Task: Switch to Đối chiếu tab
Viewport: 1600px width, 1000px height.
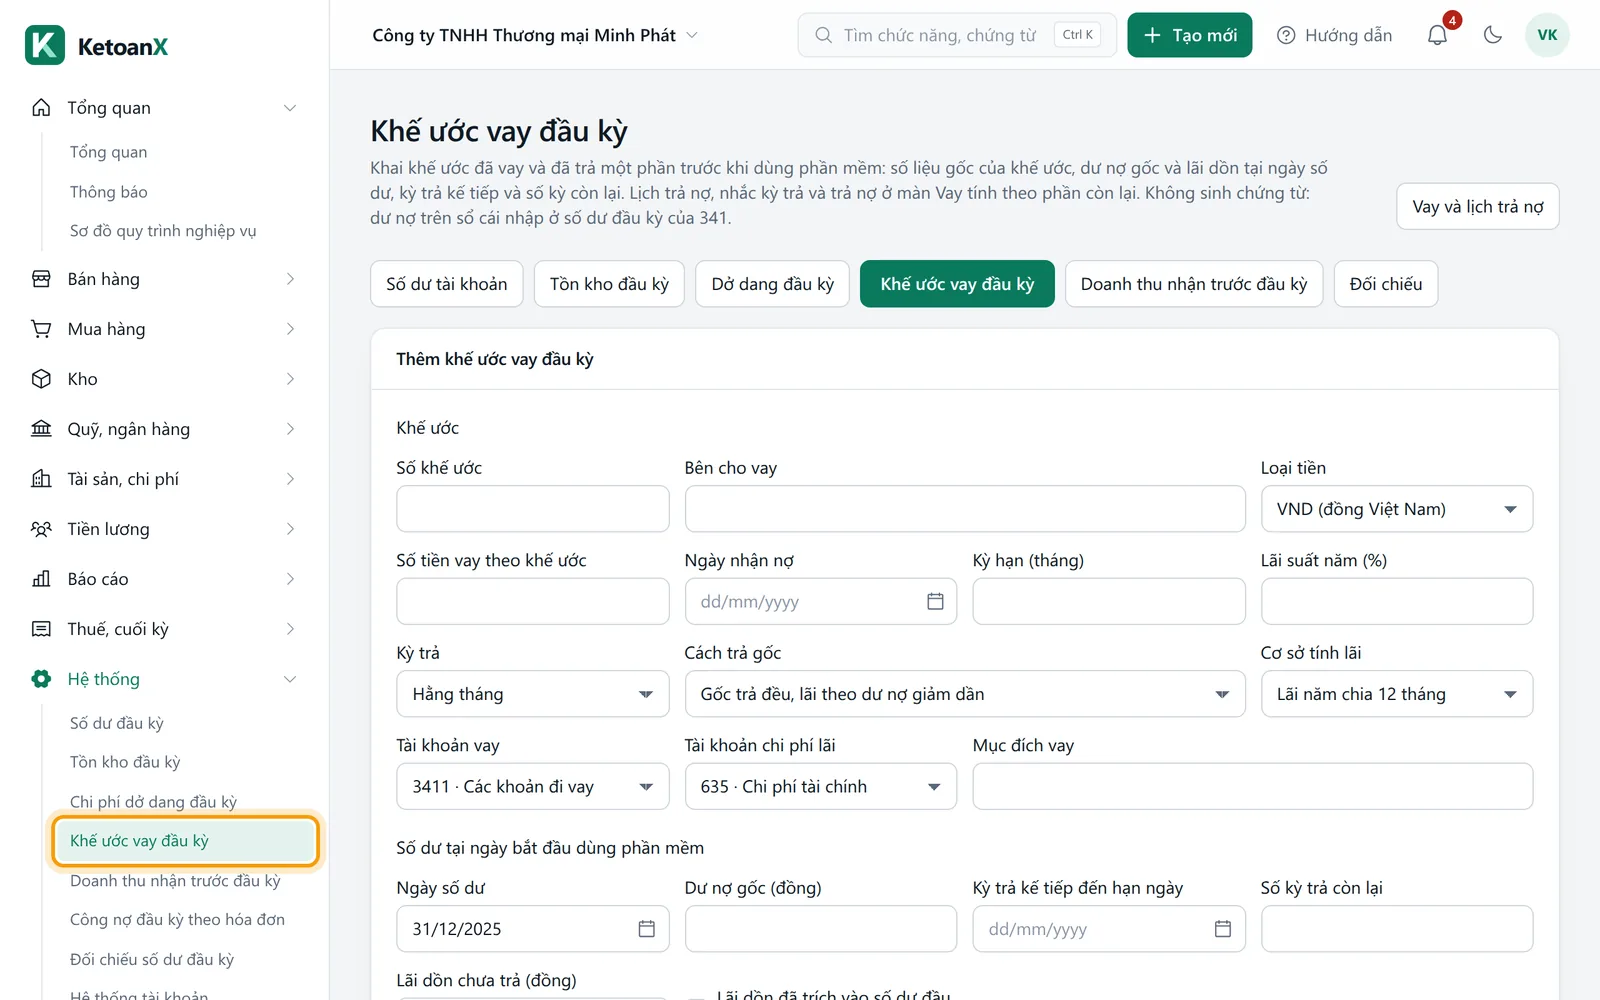Action: 1386,284
